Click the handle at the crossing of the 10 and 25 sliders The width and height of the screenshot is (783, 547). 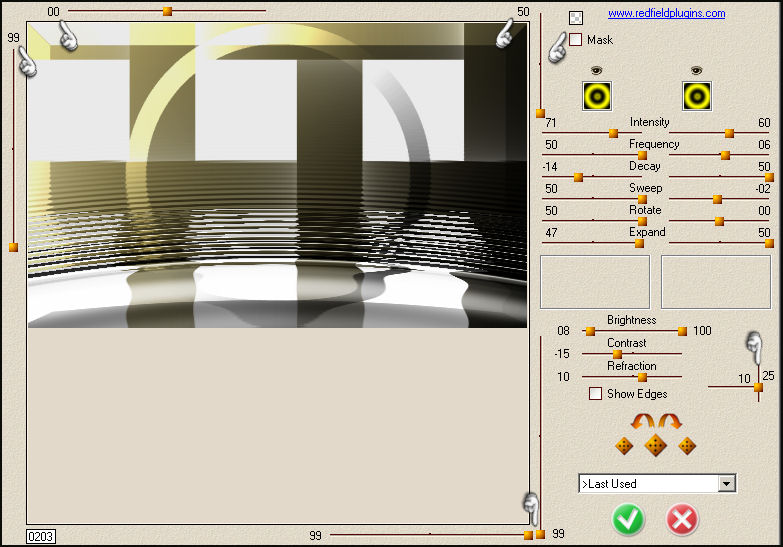758,387
